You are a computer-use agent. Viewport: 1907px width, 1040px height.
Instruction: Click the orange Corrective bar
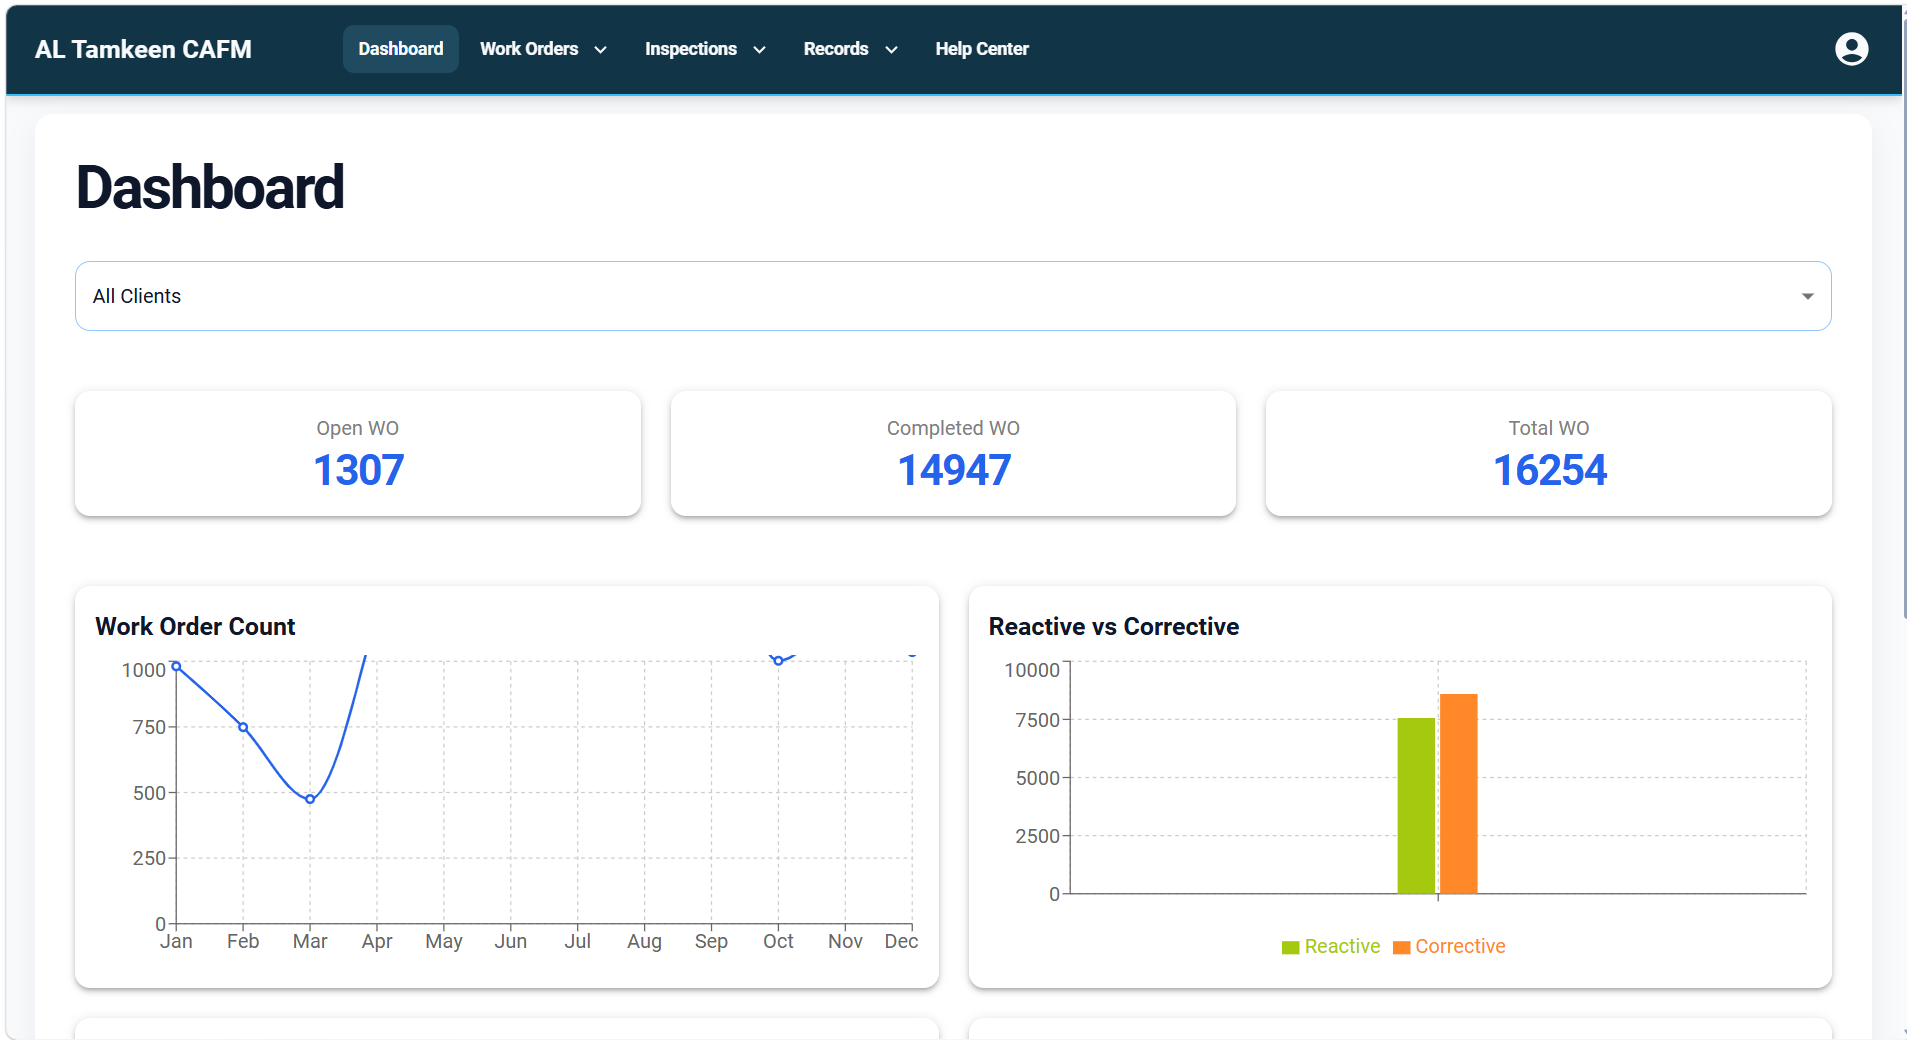pyautogui.click(x=1458, y=793)
